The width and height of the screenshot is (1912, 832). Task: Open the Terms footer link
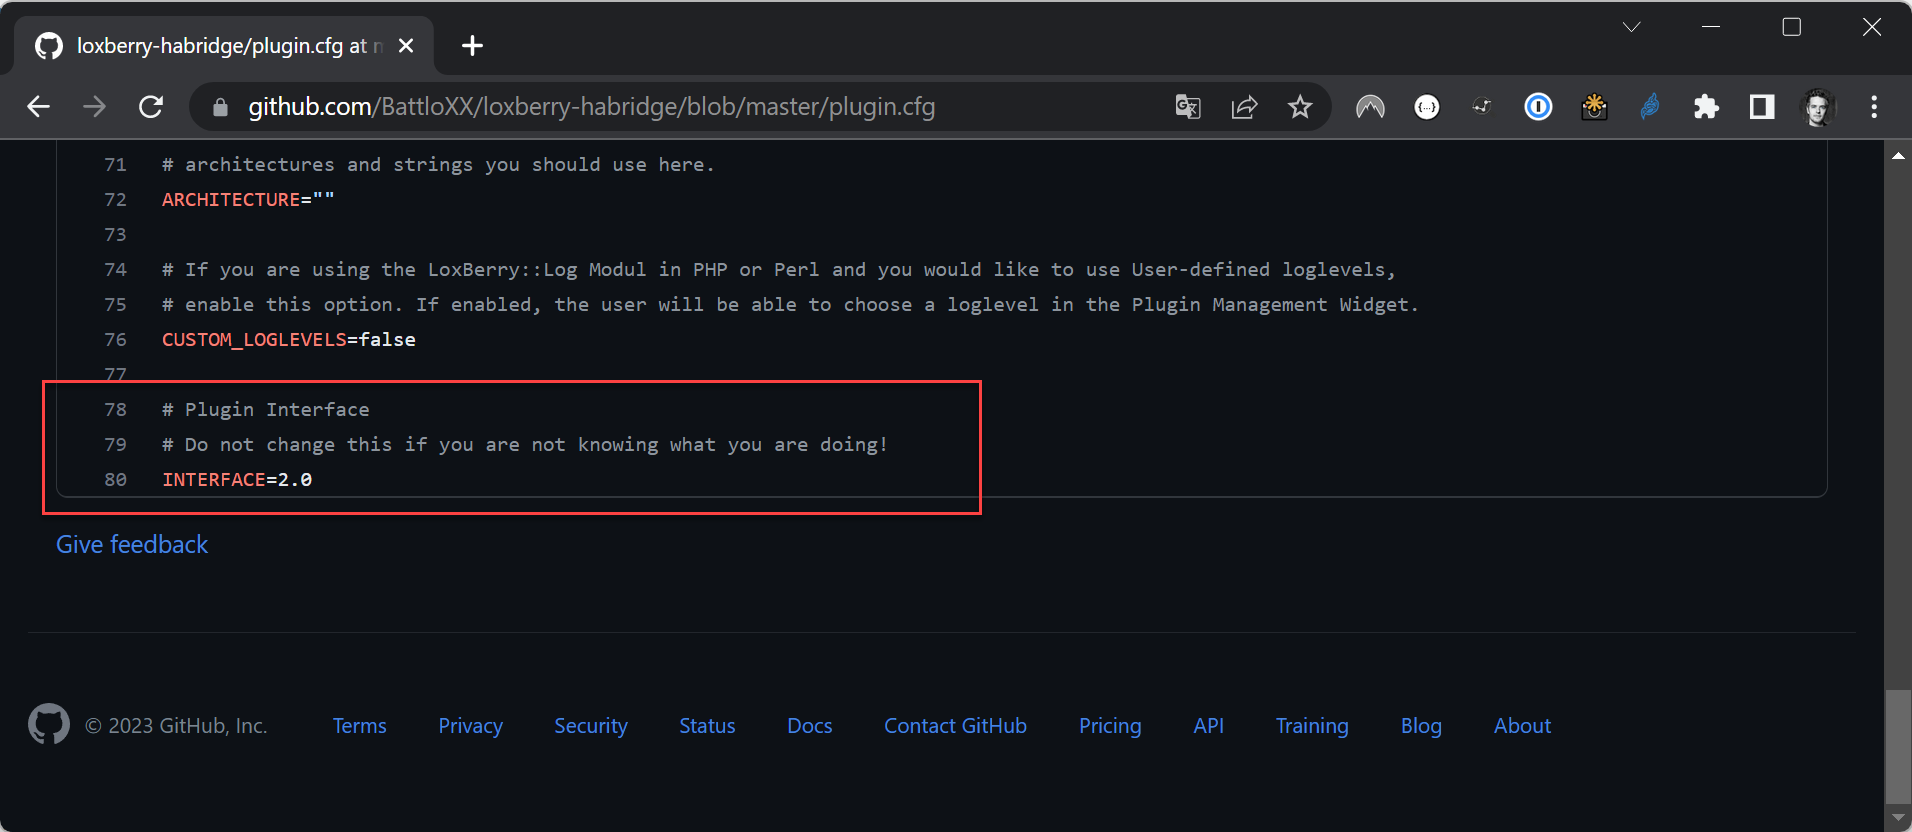[x=359, y=726]
